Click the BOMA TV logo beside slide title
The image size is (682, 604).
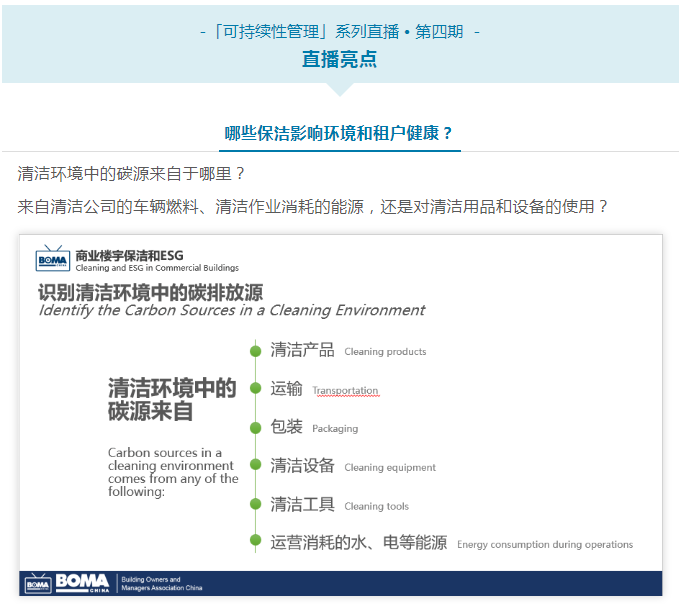tap(53, 258)
